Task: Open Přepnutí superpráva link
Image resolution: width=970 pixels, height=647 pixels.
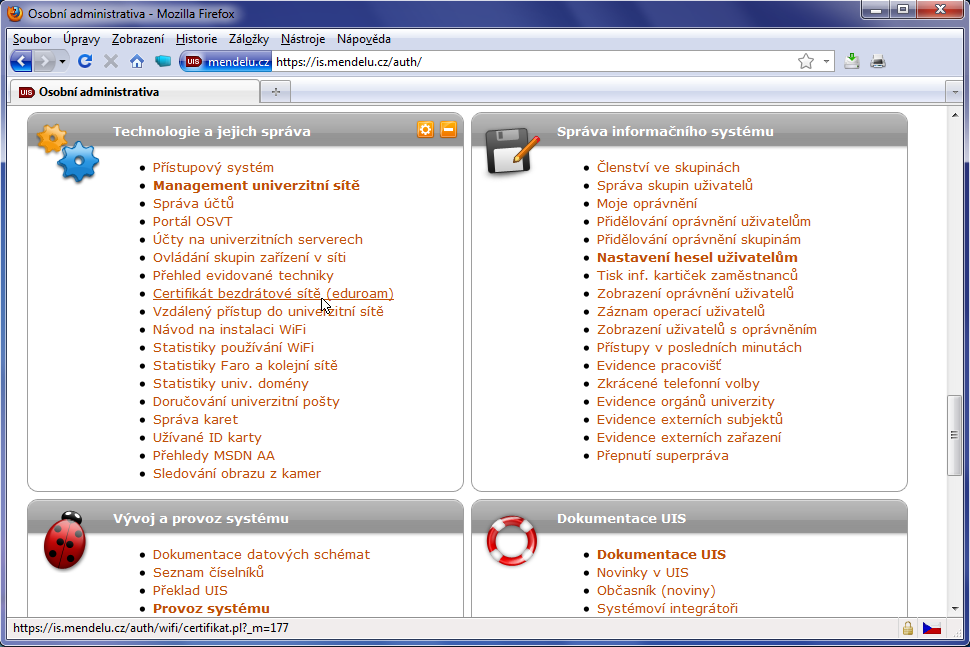Action: coord(663,456)
